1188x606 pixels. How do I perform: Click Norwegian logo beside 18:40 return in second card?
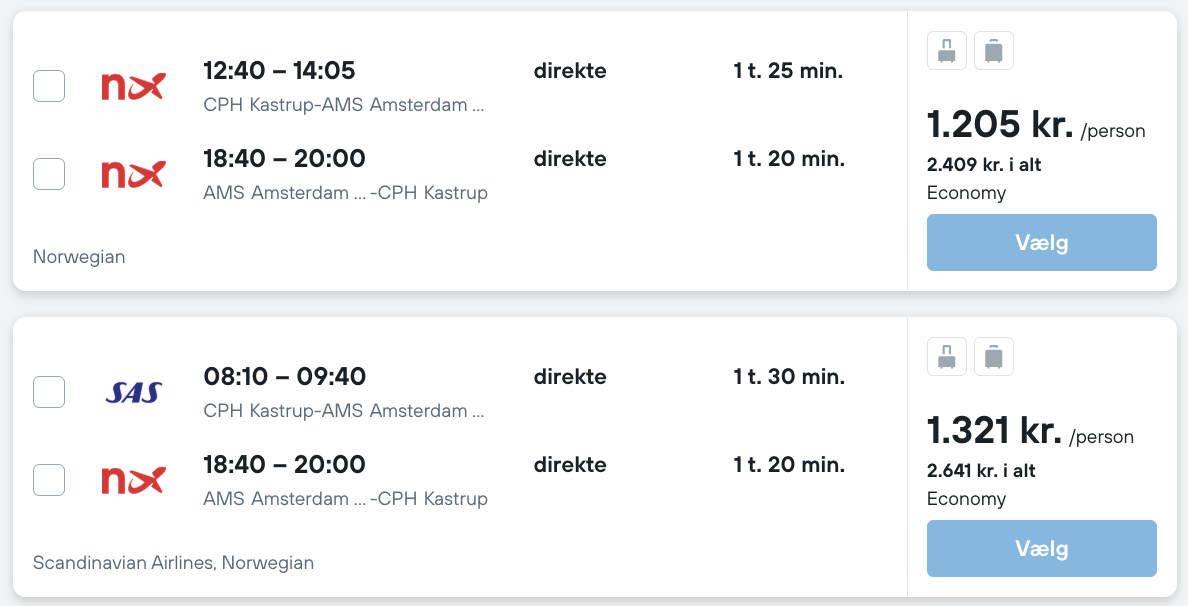click(133, 480)
